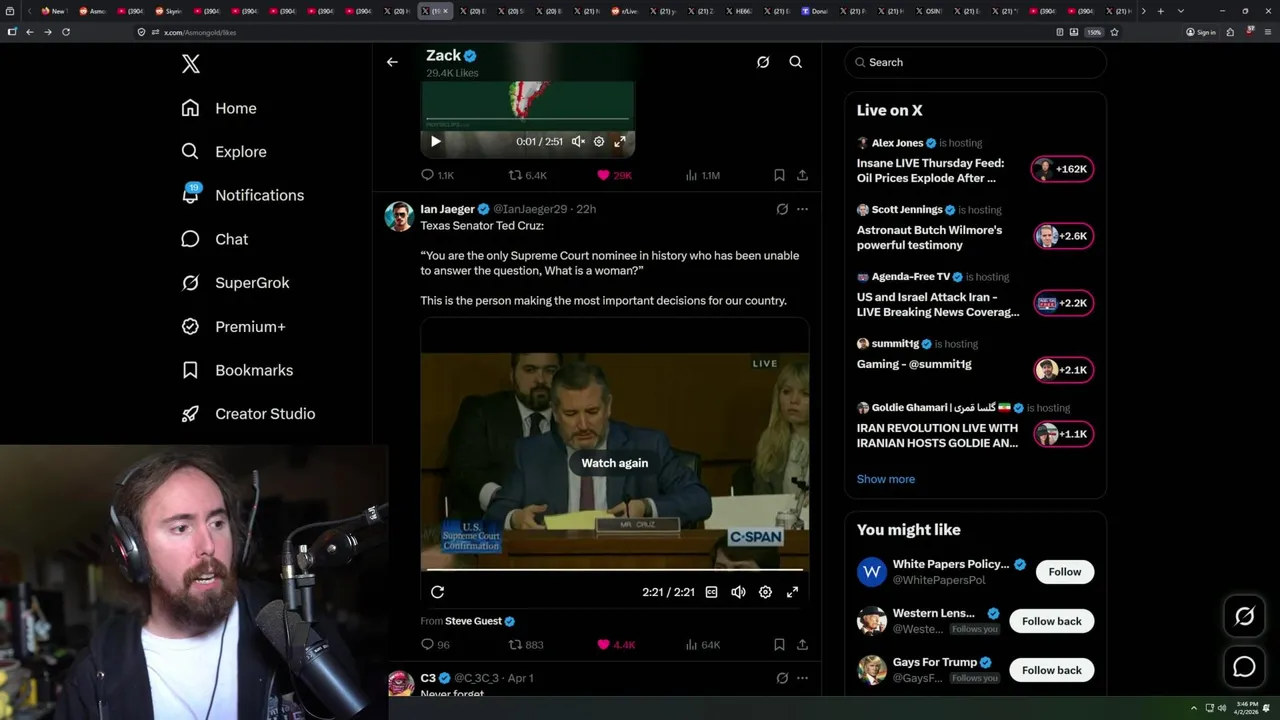The width and height of the screenshot is (1280, 720).
Task: Expand the top video to fullscreen
Action: (x=620, y=142)
